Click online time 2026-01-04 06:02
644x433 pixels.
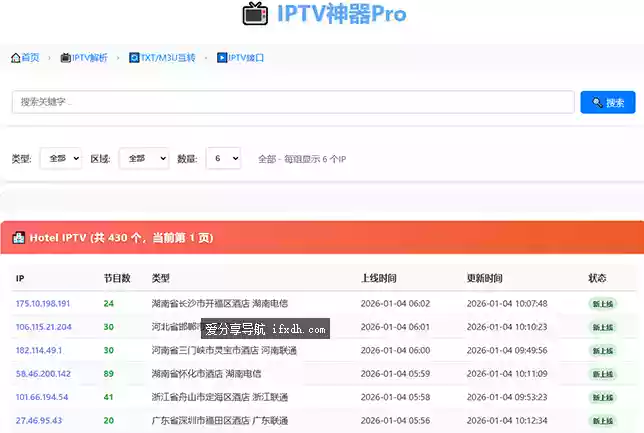click(x=395, y=304)
